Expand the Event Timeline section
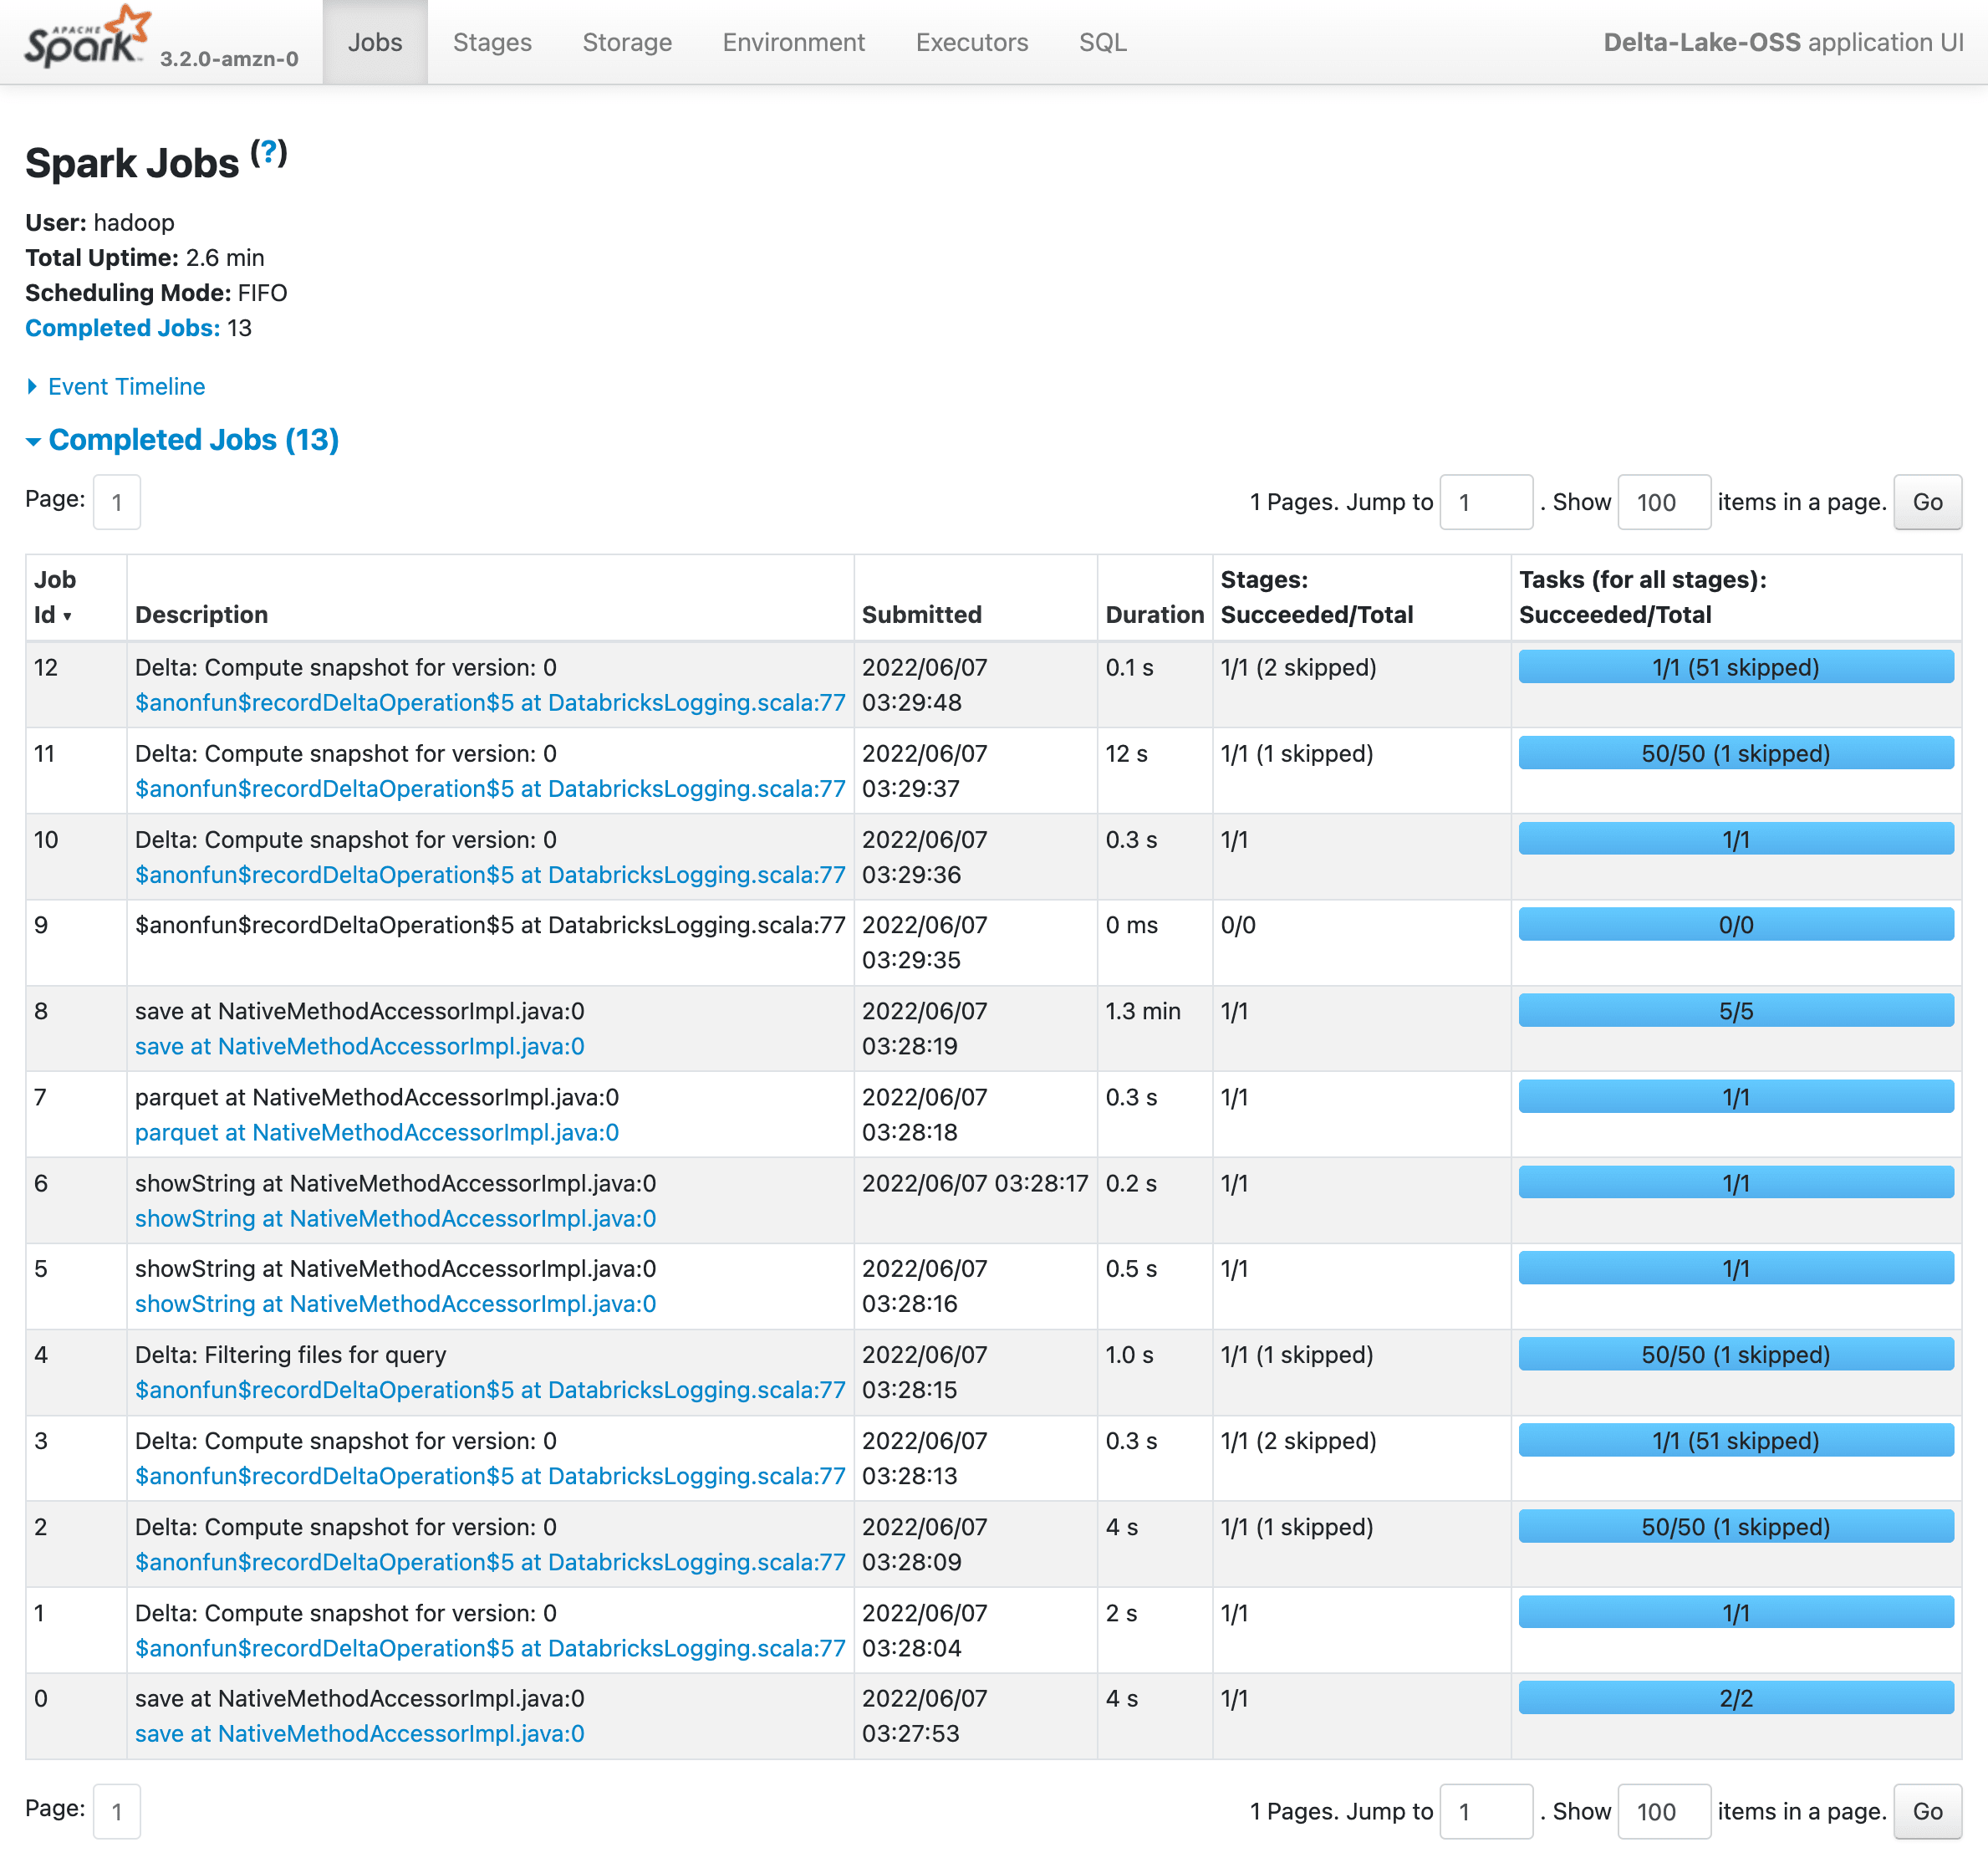Image resolution: width=1988 pixels, height=1863 pixels. coord(115,386)
